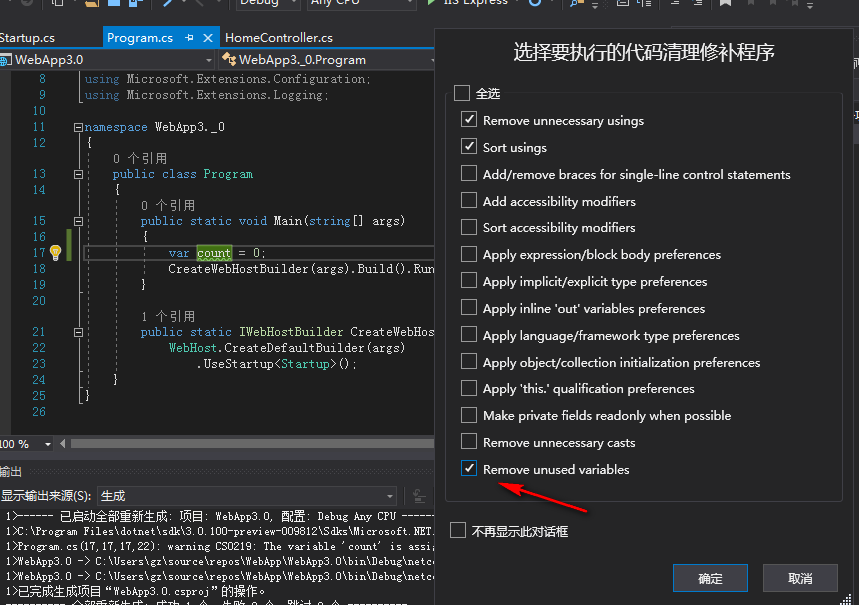Click the warning CS0219 output line
Viewport: 859px width, 605px height.
[220, 546]
